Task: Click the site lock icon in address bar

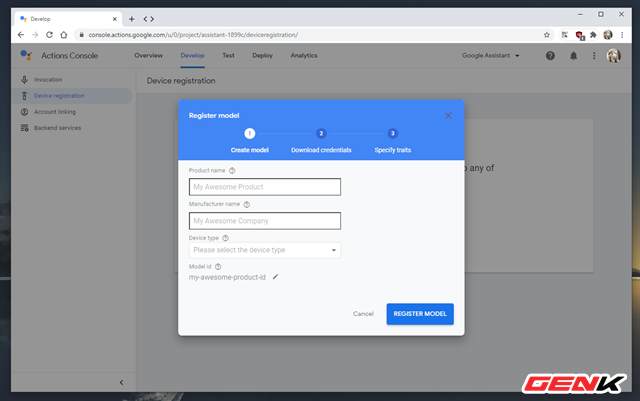Action: pyautogui.click(x=82, y=35)
